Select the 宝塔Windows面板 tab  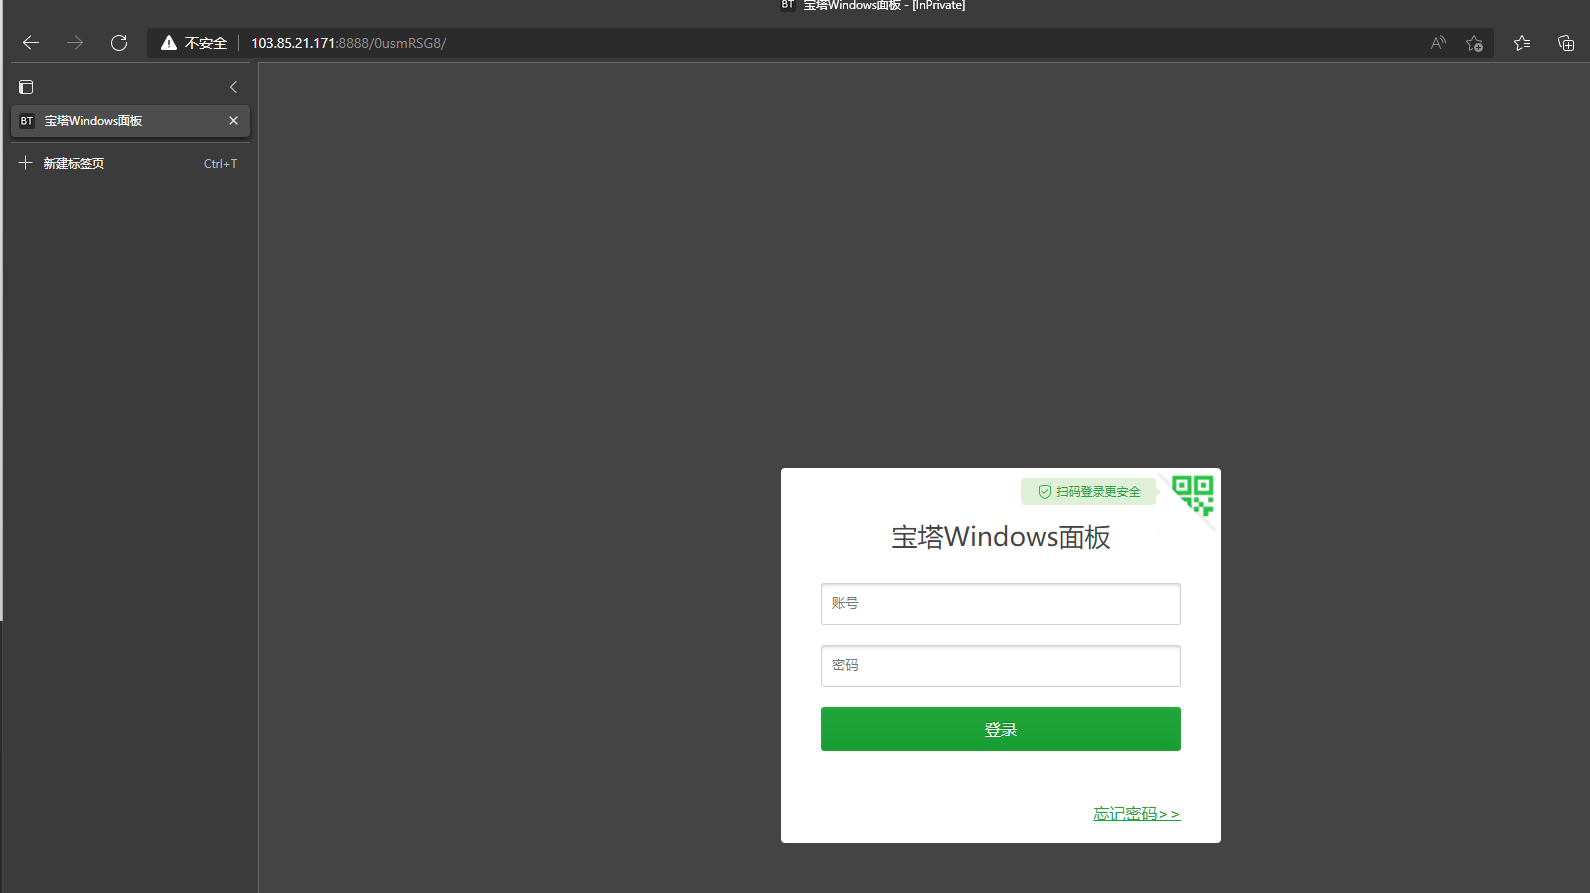[130, 121]
